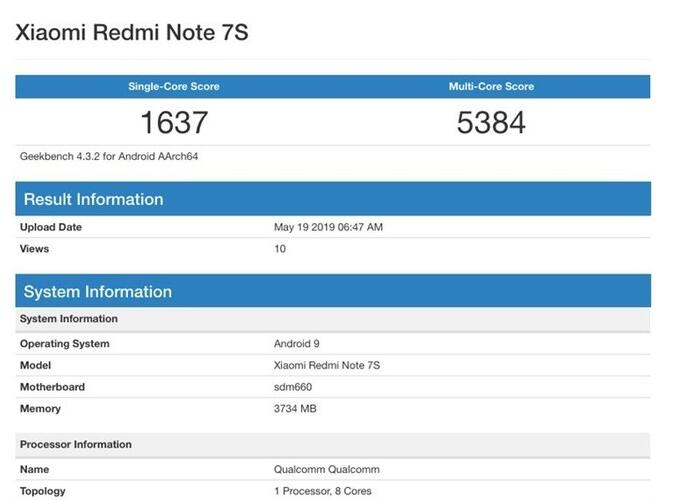Click the Operating System row label
The width and height of the screenshot is (676, 500).
coord(65,344)
